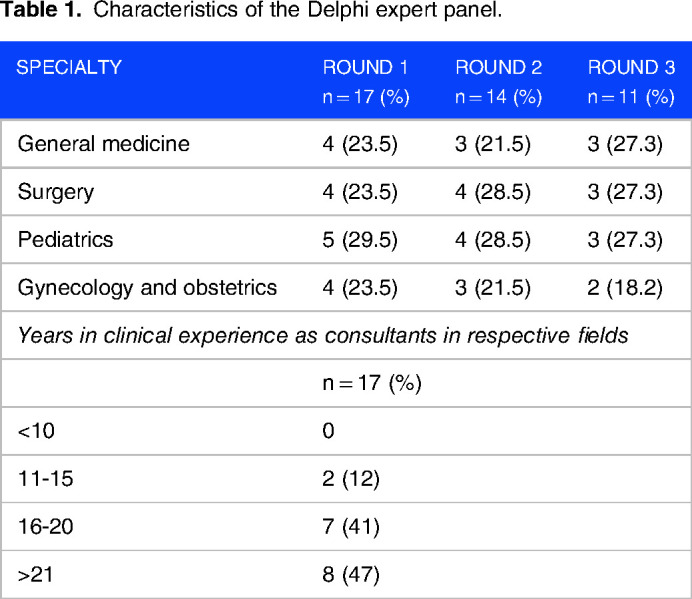Click the Surgery row label
The height and width of the screenshot is (599, 692).
coord(51,192)
